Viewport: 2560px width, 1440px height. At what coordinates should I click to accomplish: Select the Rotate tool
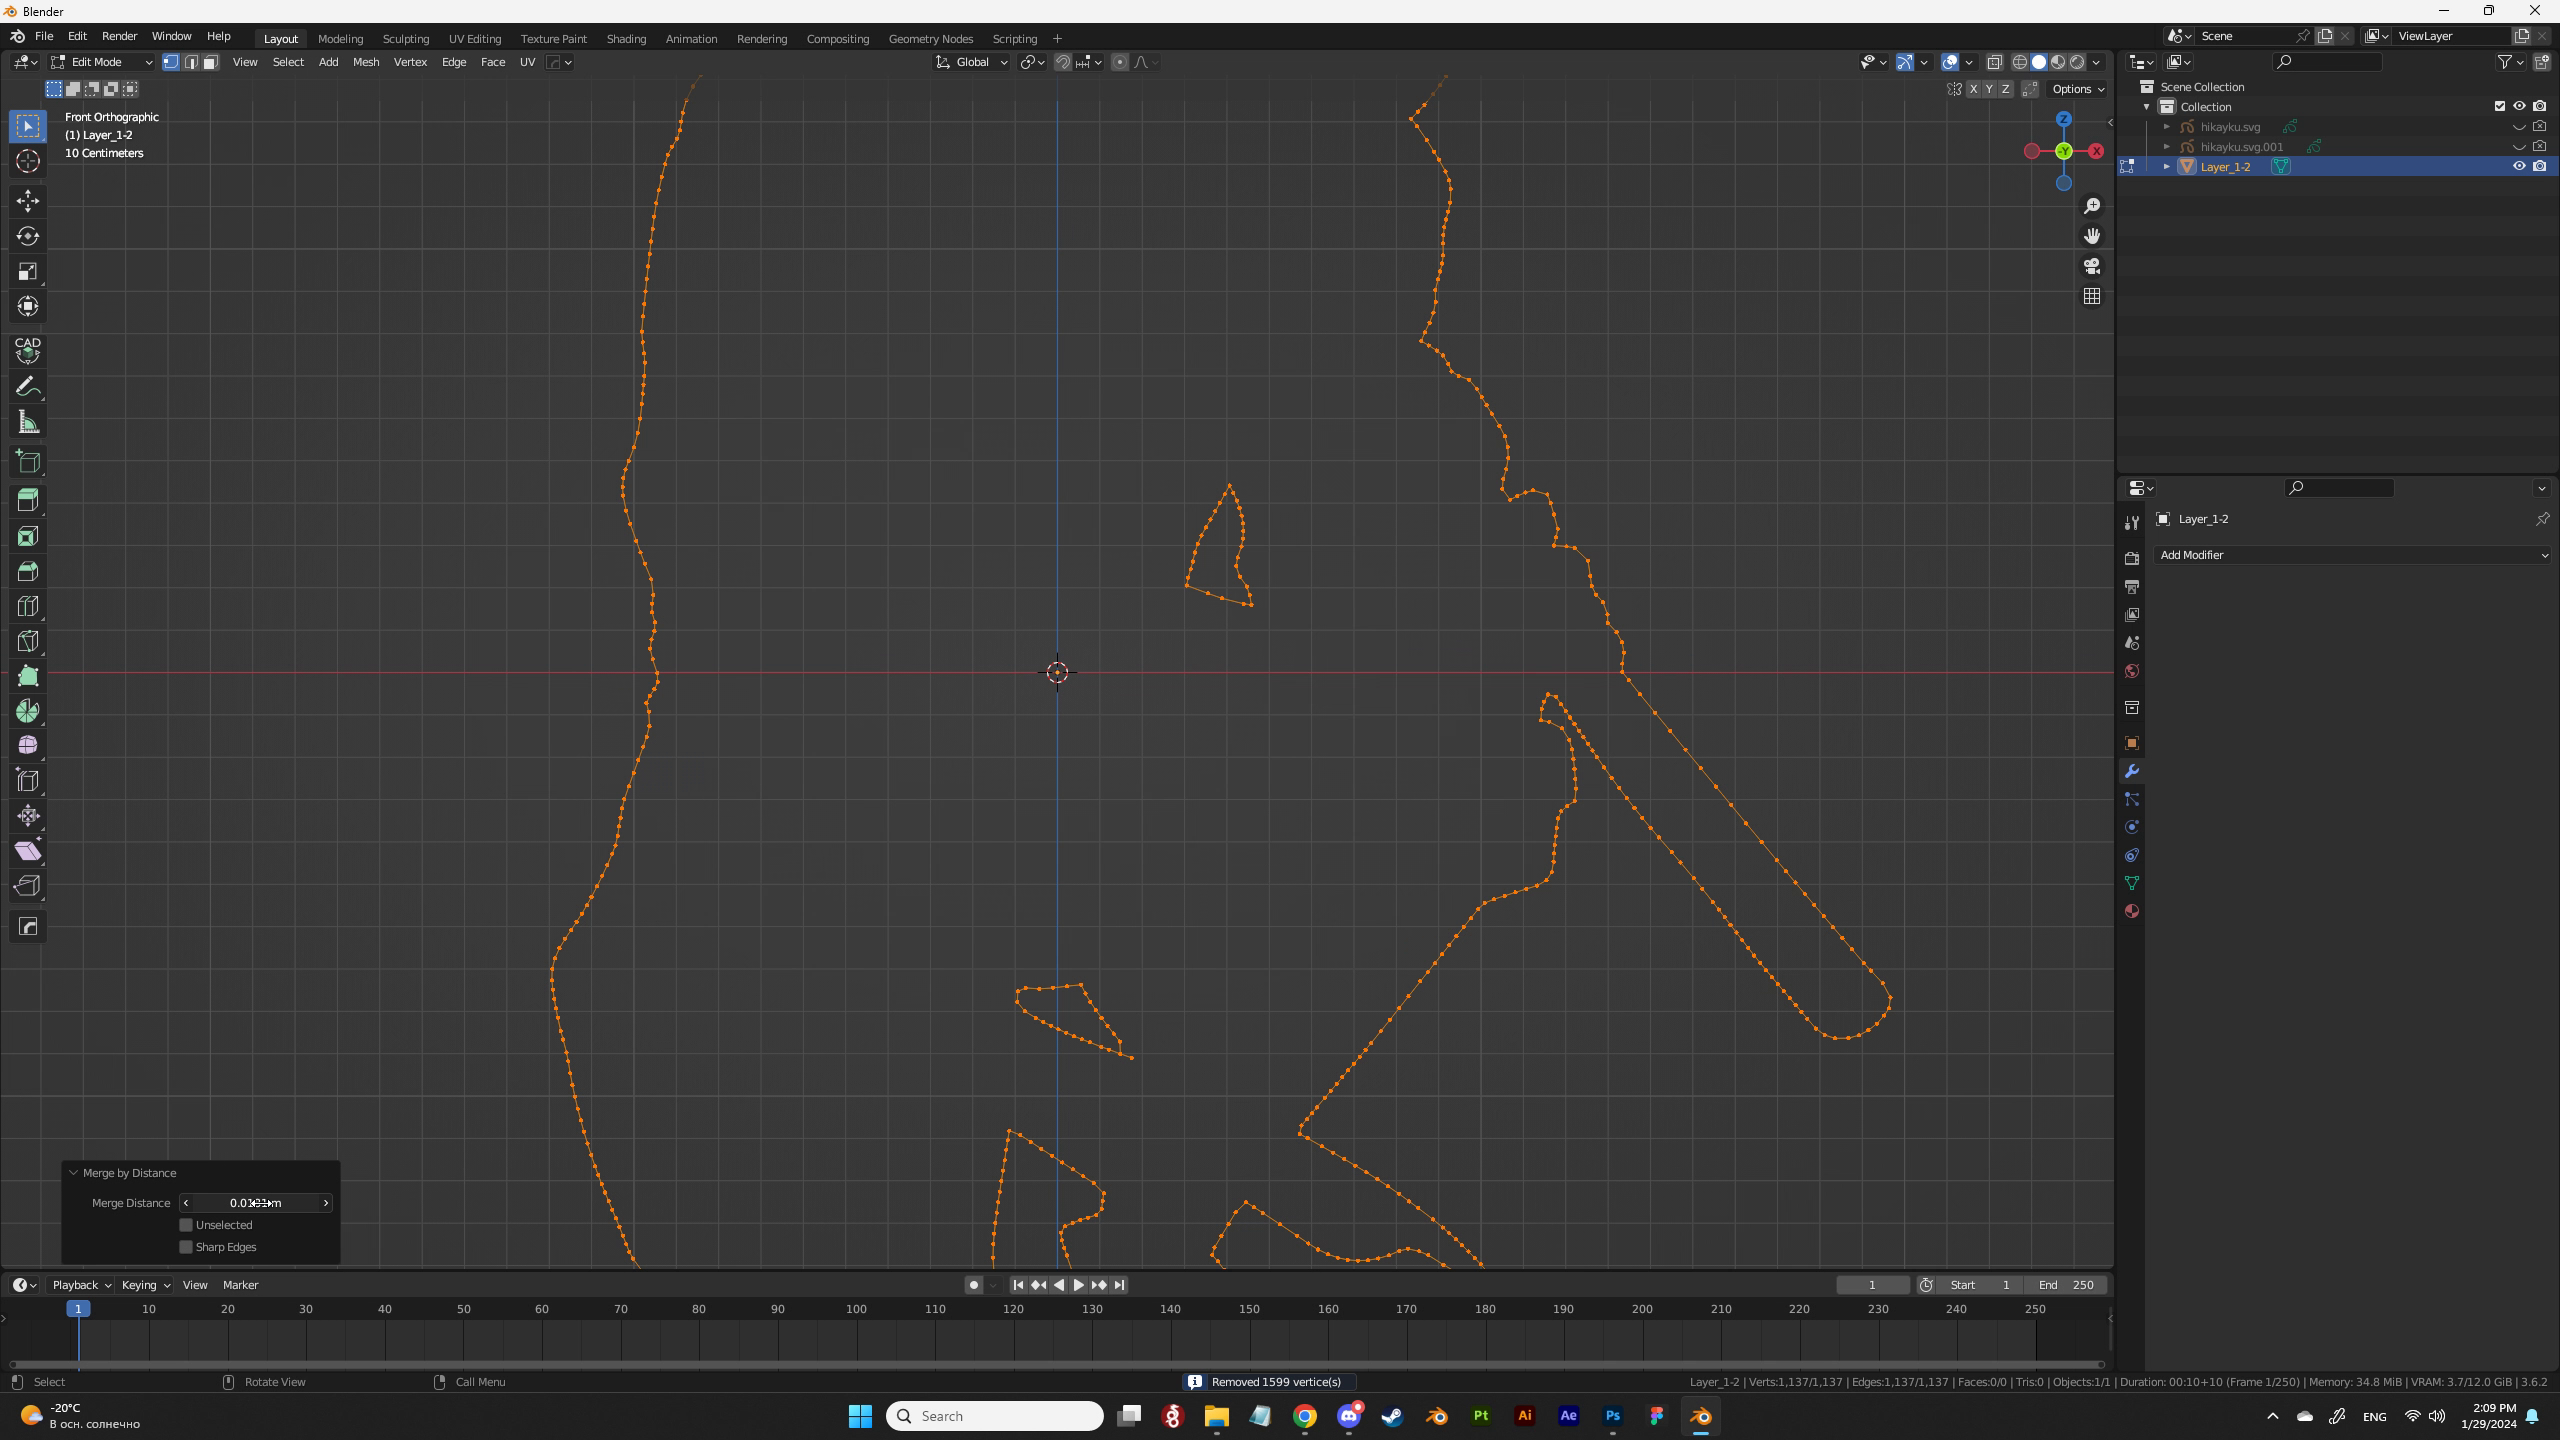click(x=28, y=236)
